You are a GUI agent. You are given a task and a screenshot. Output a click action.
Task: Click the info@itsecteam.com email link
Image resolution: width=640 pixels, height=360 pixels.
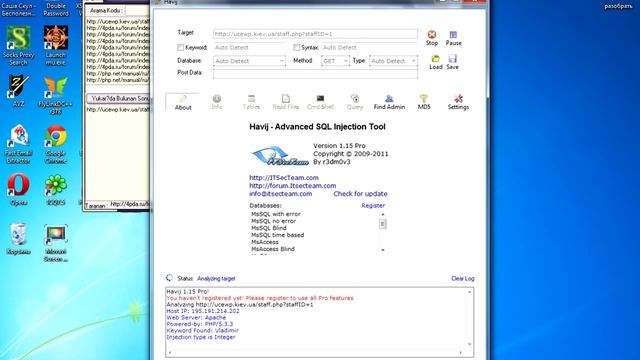(x=281, y=194)
